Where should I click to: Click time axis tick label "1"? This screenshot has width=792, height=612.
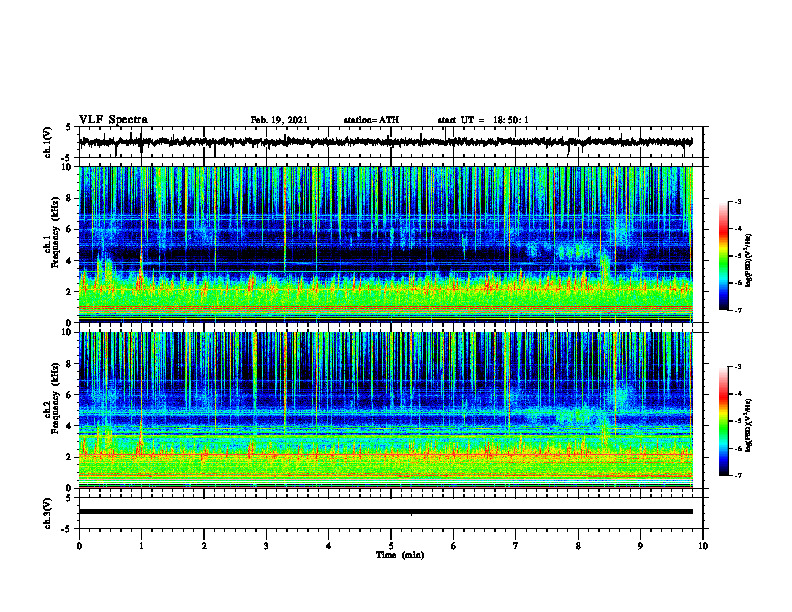(141, 546)
